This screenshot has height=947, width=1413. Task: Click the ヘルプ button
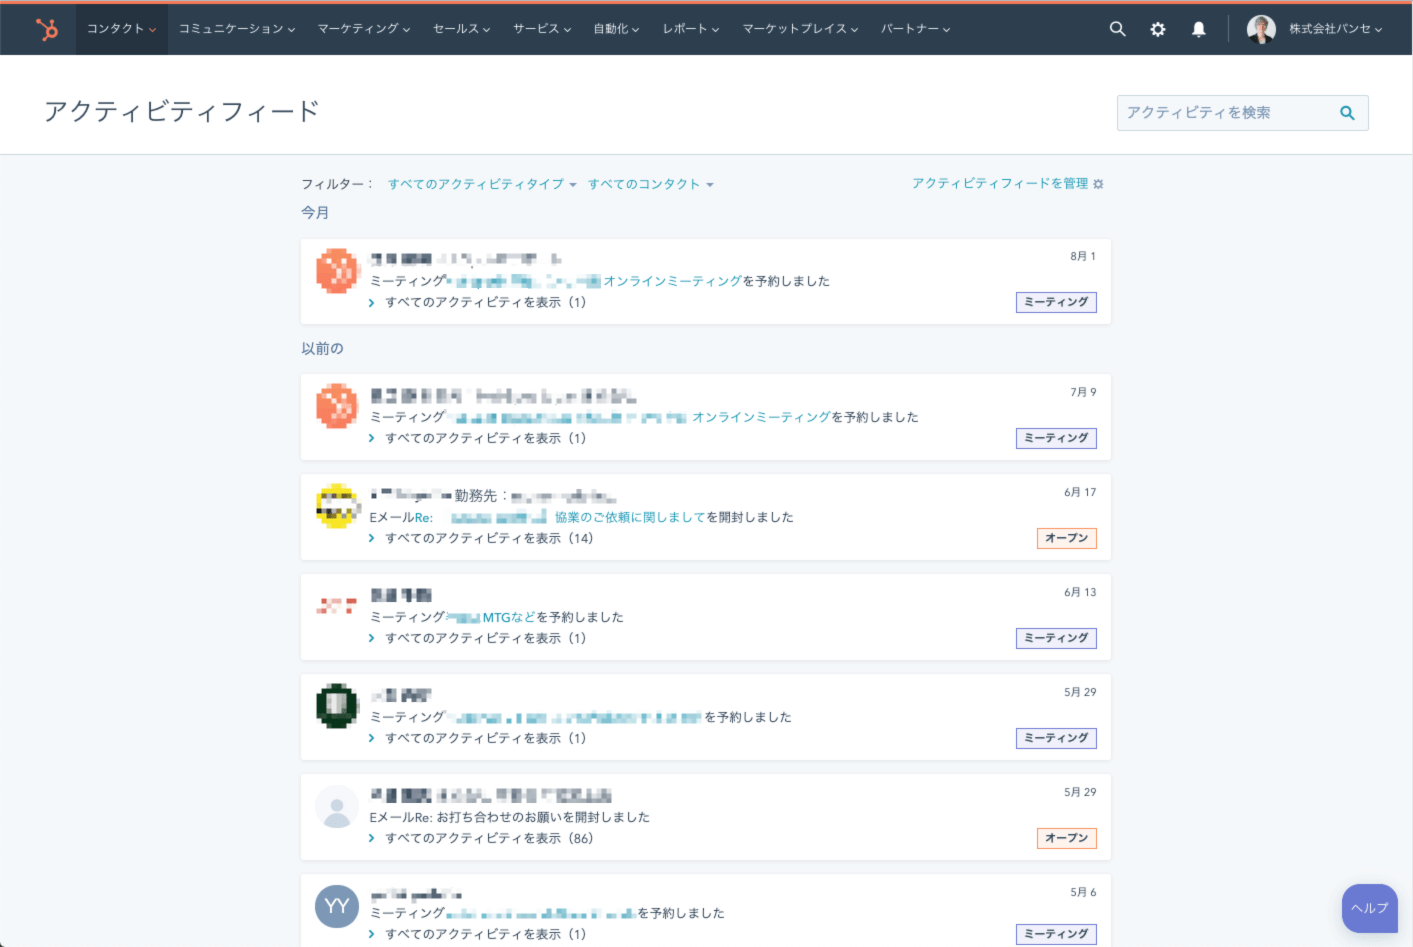click(1369, 908)
